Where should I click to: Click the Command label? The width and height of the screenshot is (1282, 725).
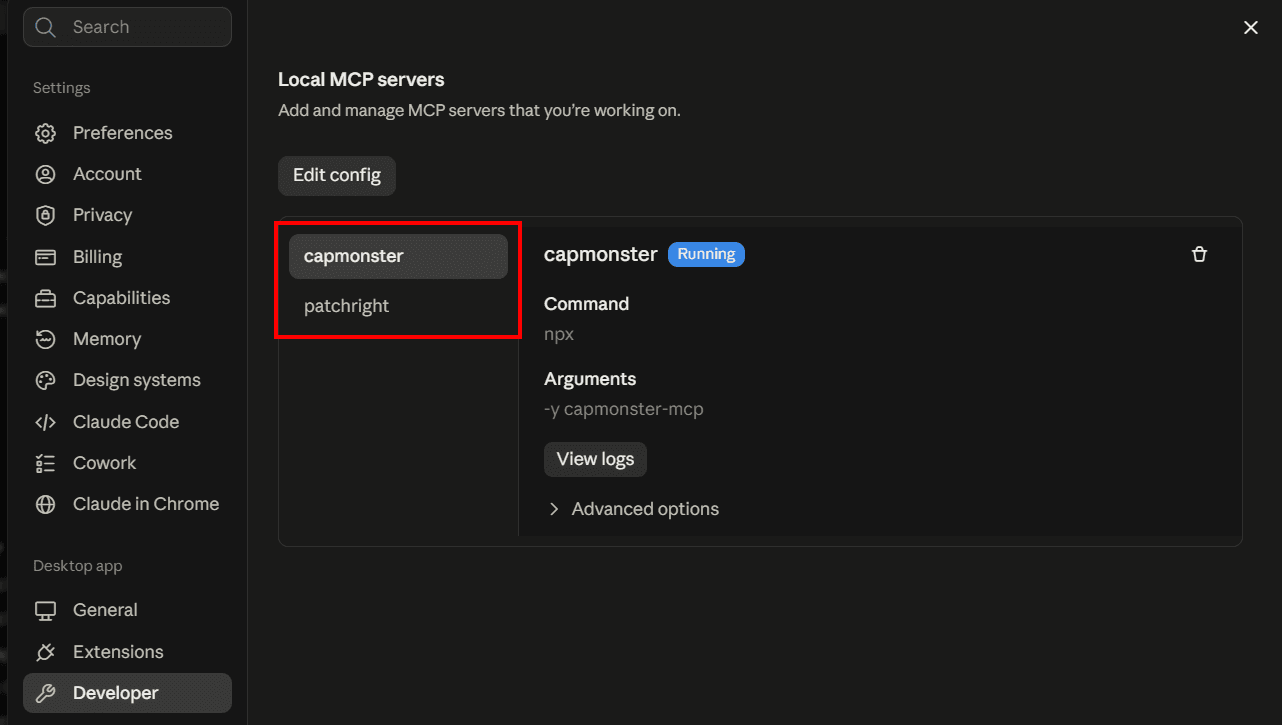(586, 304)
